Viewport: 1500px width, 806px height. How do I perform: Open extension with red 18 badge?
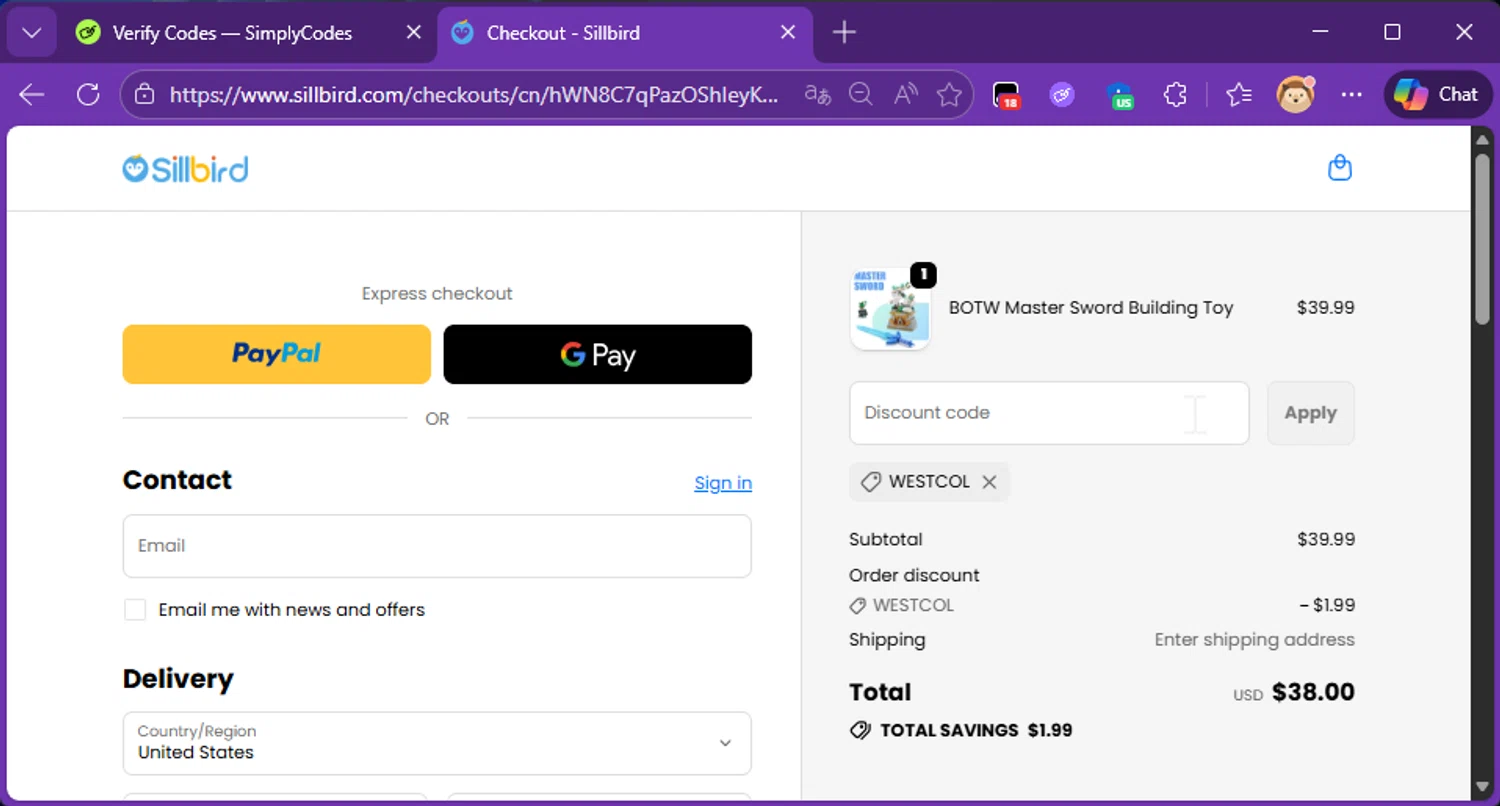click(x=1006, y=95)
